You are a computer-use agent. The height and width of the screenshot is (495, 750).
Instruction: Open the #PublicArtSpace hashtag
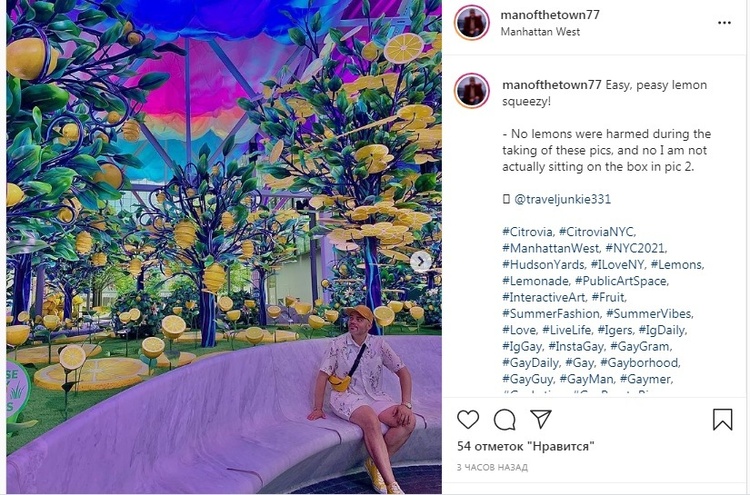click(x=621, y=281)
